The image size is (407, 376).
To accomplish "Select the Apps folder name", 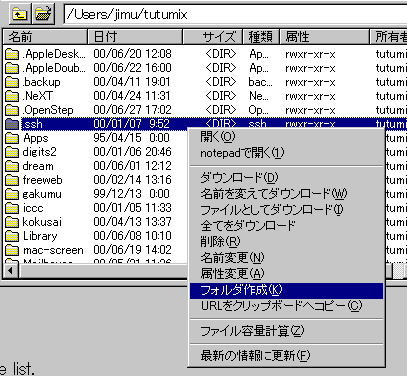I will [x=35, y=138].
